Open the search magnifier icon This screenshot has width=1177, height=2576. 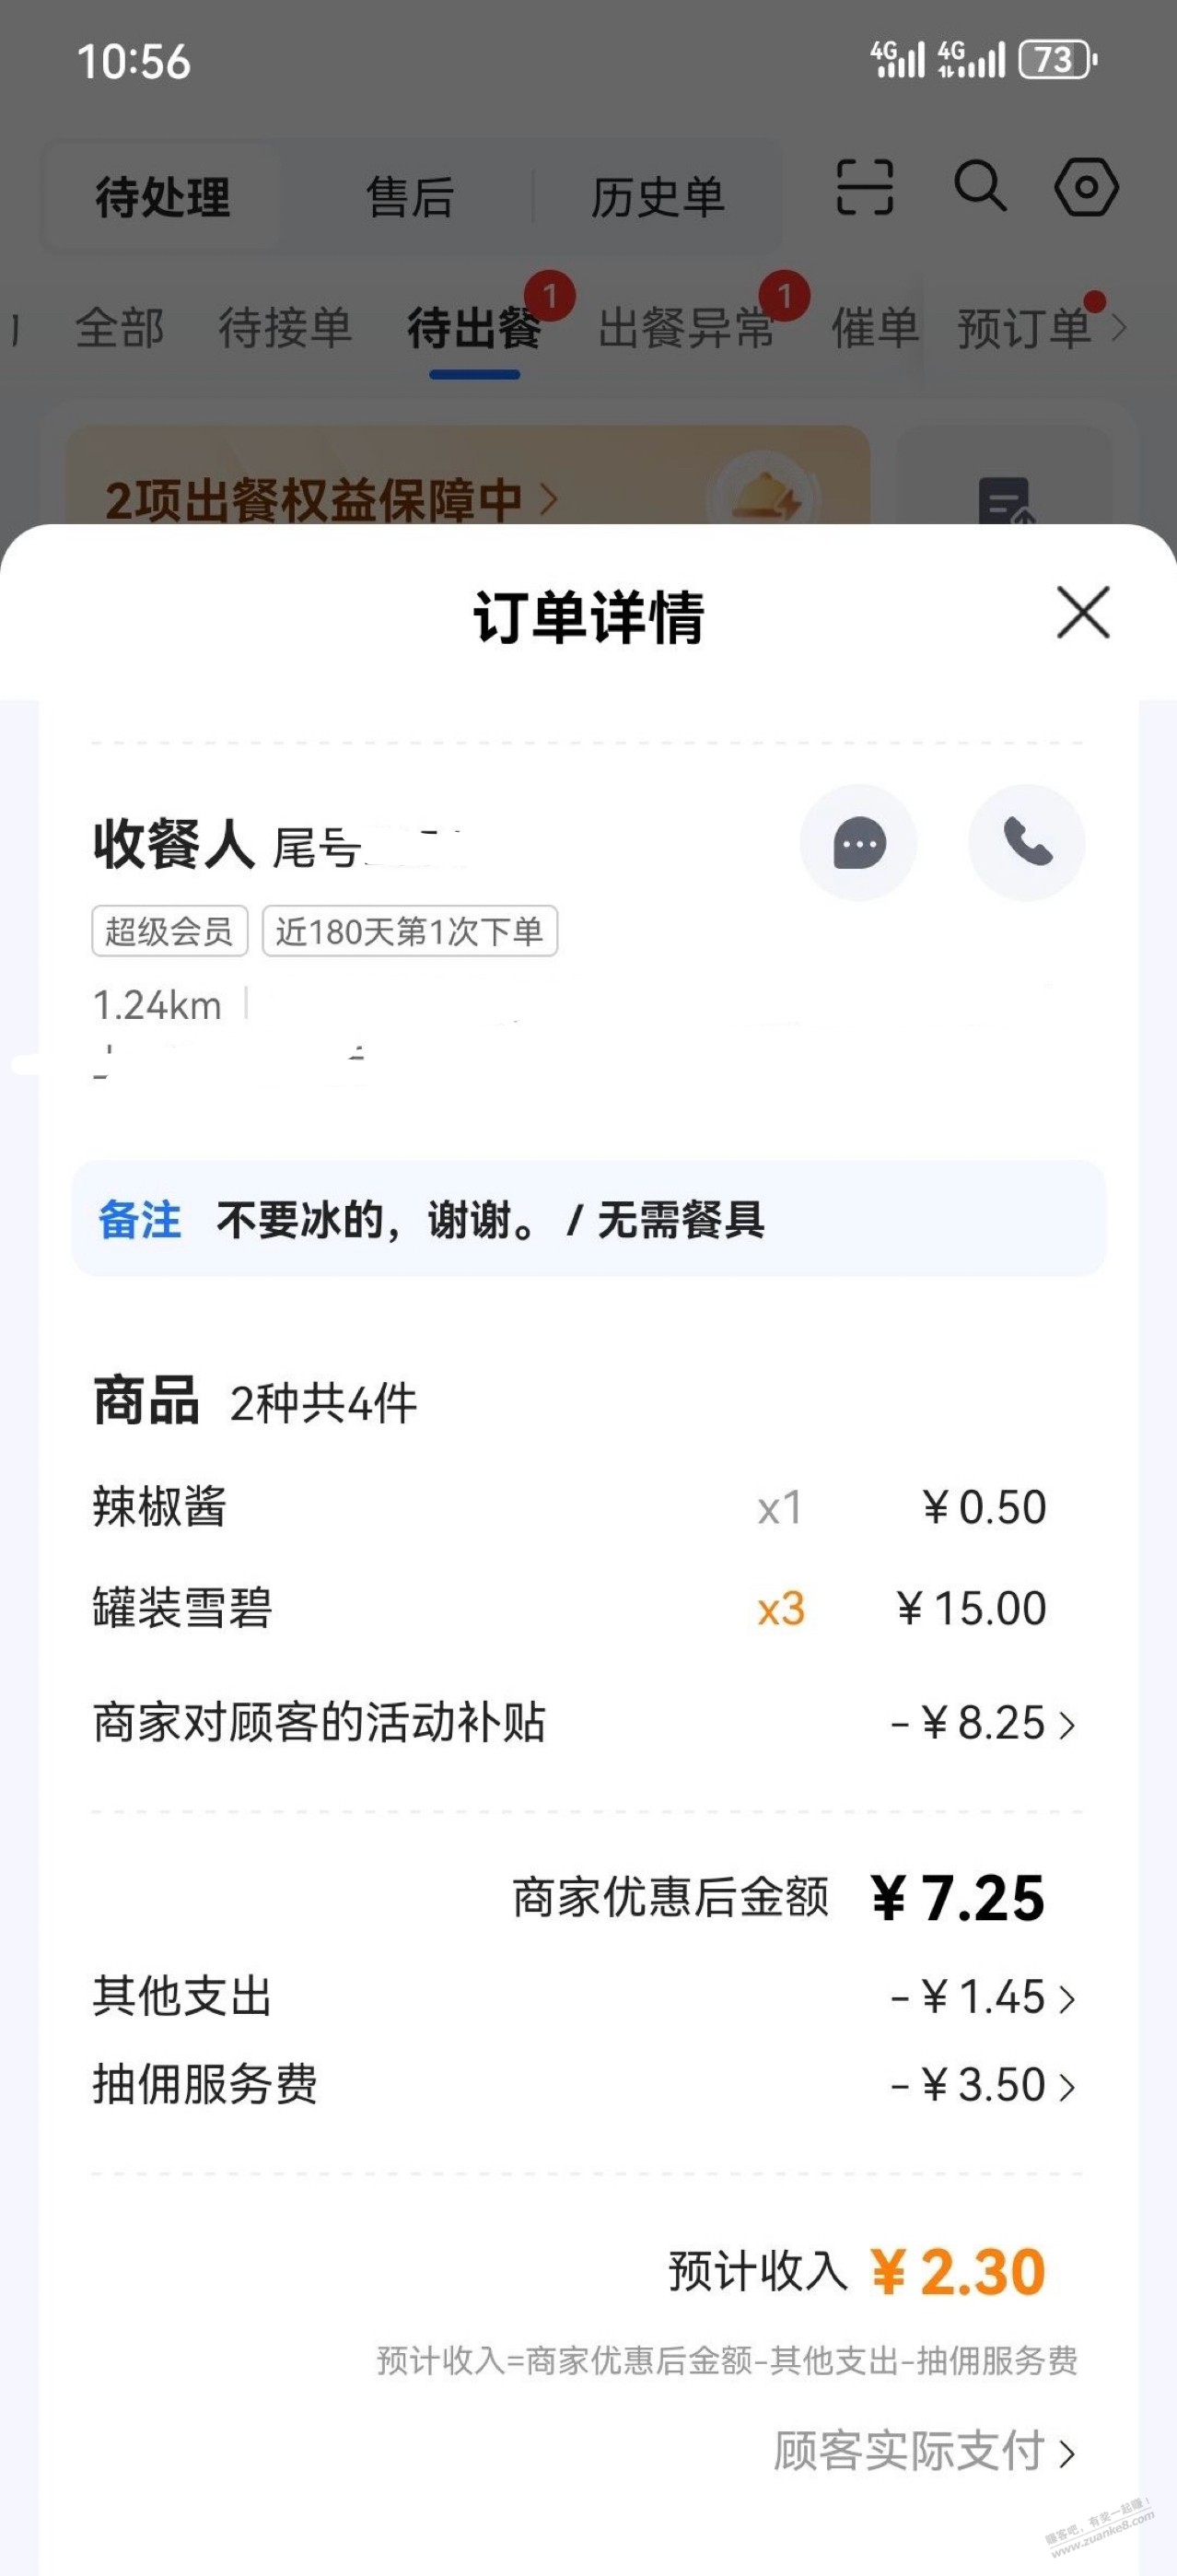tap(979, 186)
